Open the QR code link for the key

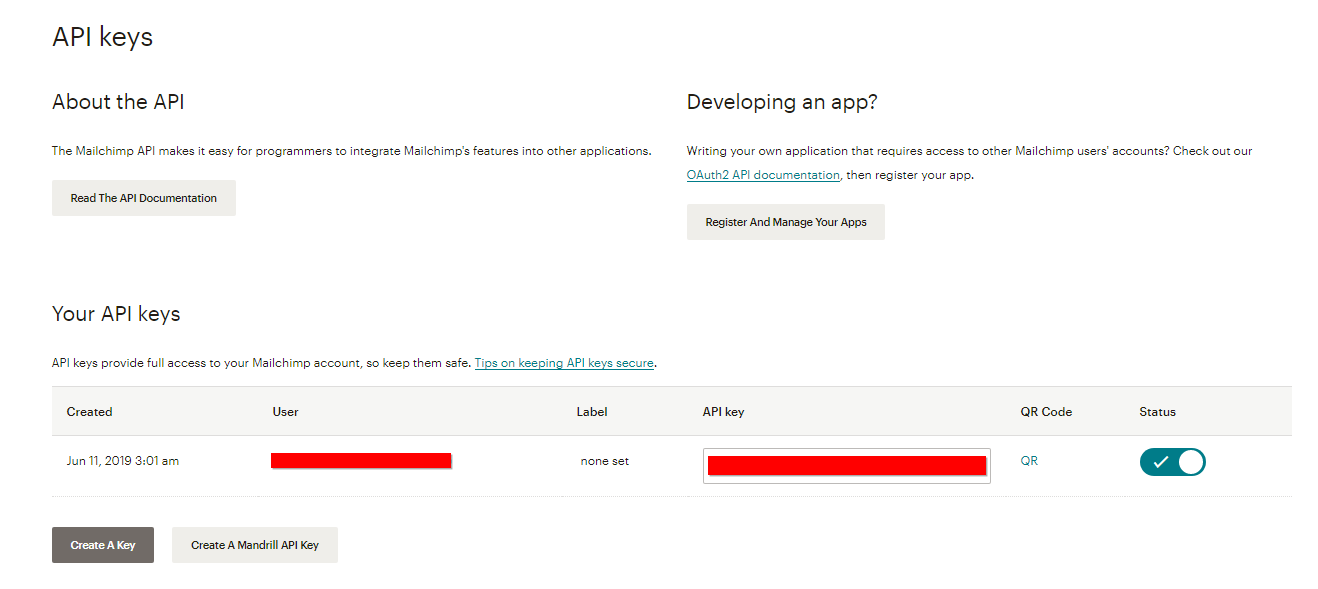coord(1029,461)
